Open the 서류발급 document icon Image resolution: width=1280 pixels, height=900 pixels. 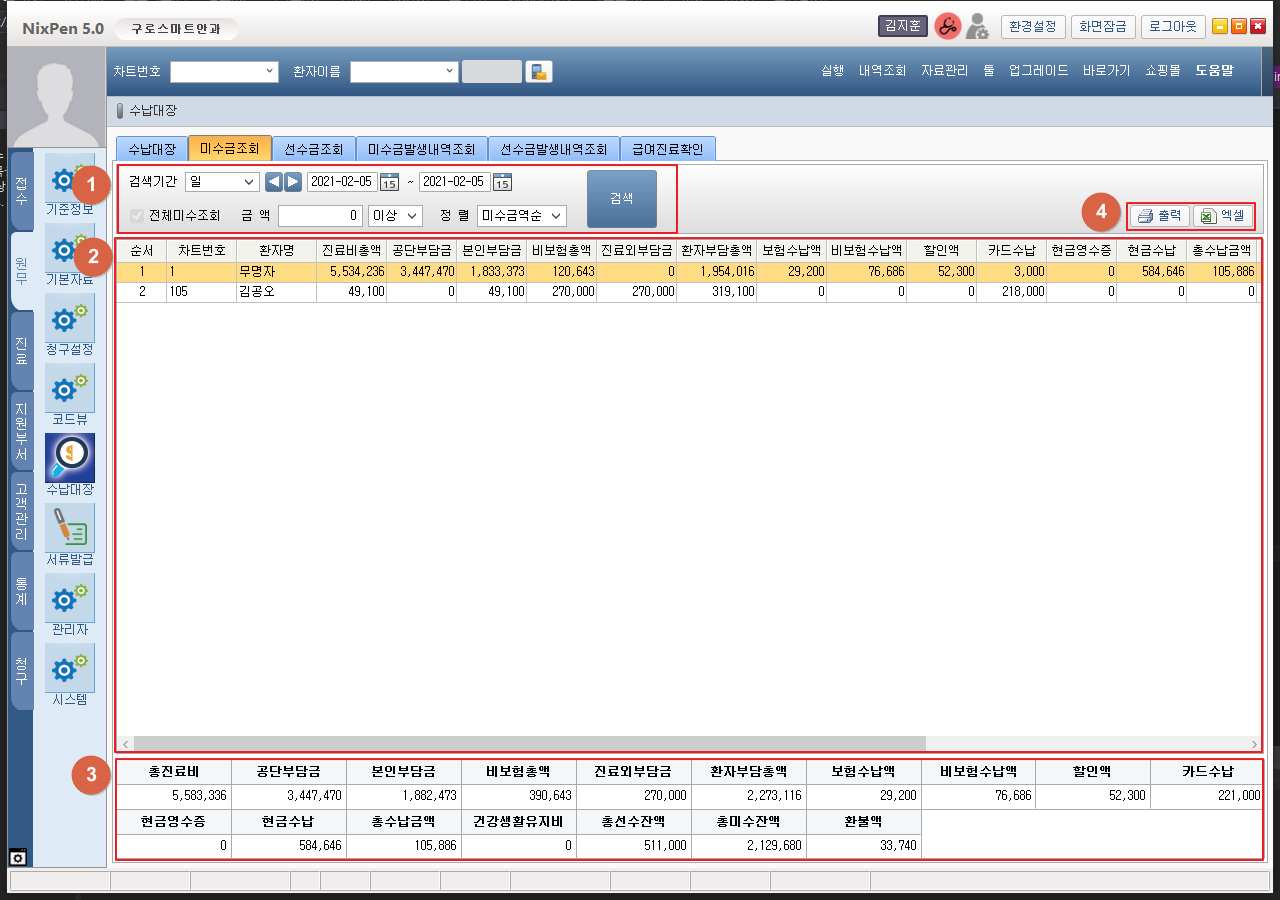[x=70, y=528]
